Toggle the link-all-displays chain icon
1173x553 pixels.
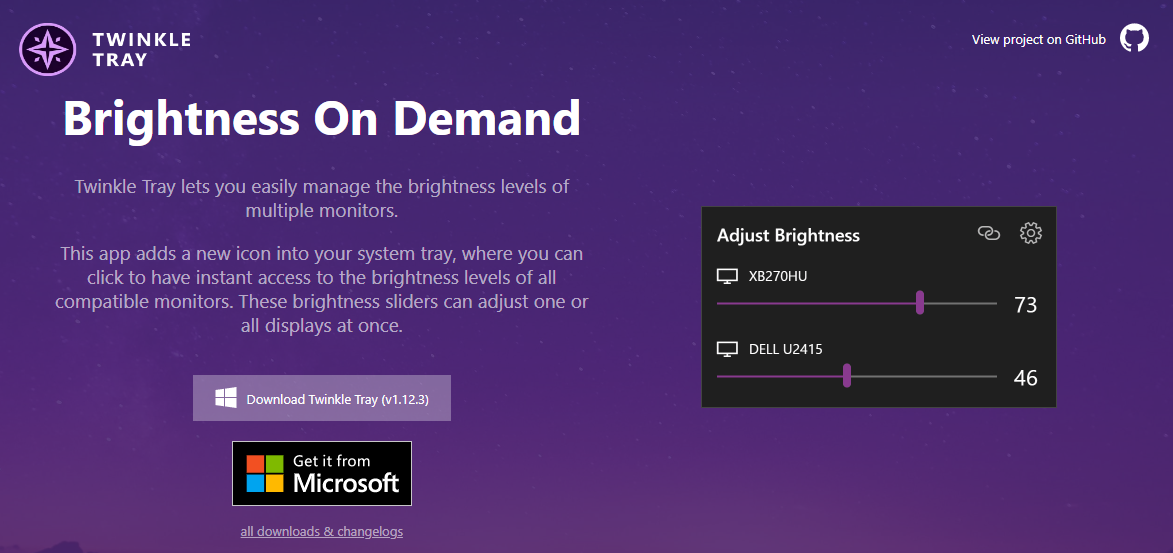989,233
